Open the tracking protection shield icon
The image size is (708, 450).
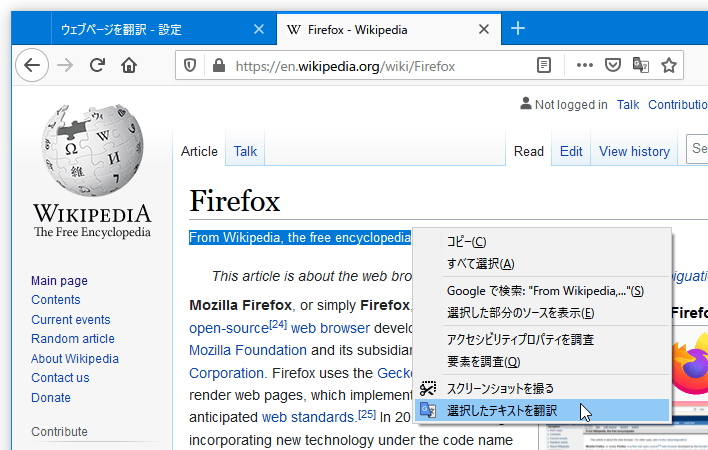pos(190,66)
